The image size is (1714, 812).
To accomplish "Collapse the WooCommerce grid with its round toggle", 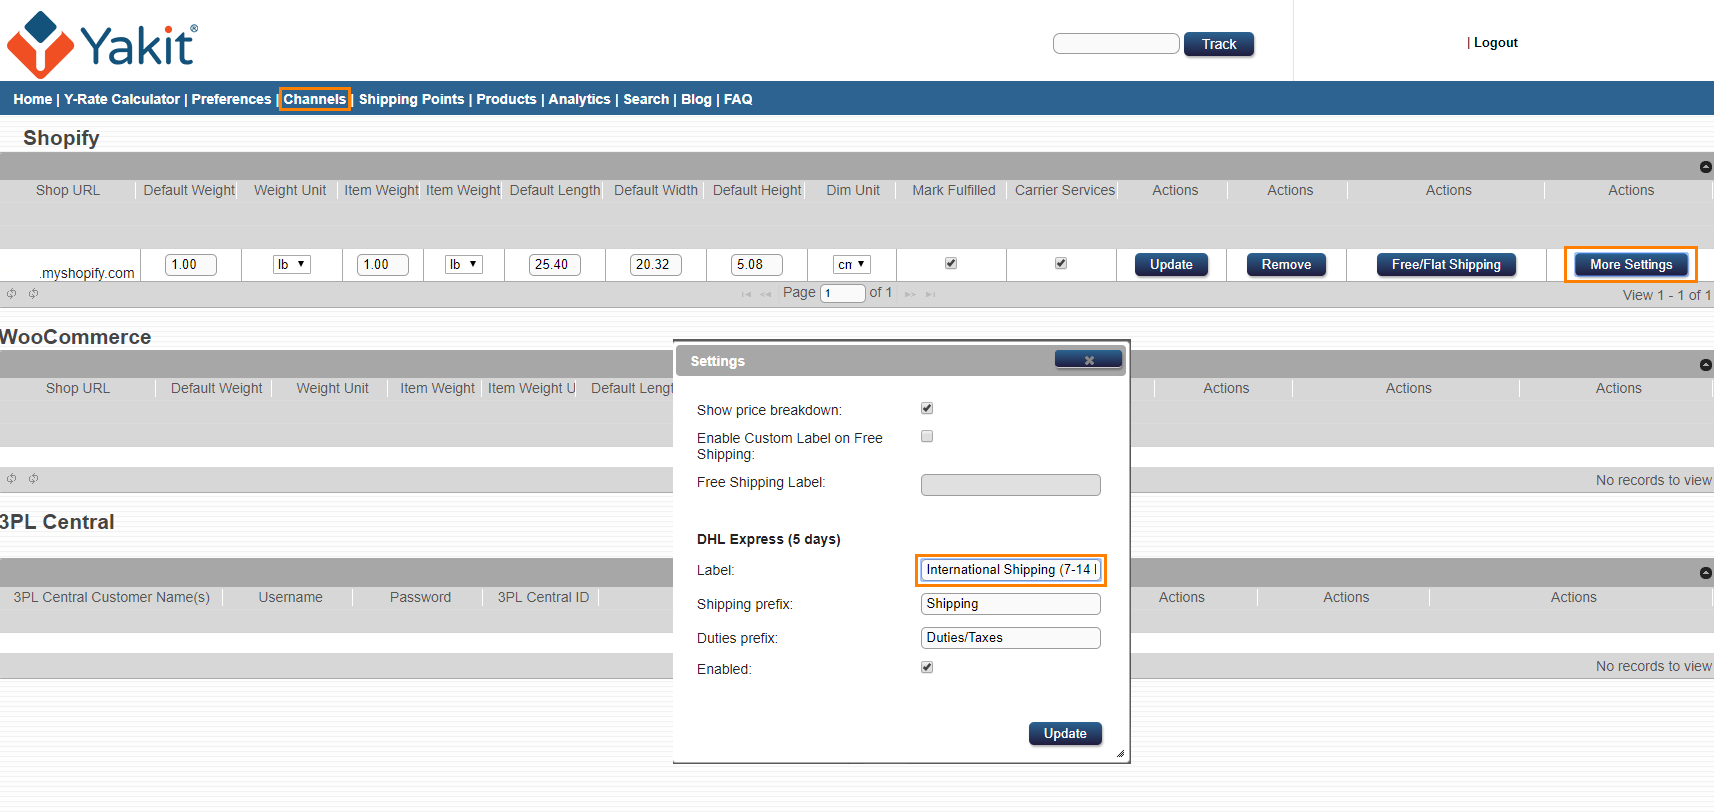I will [x=1705, y=365].
